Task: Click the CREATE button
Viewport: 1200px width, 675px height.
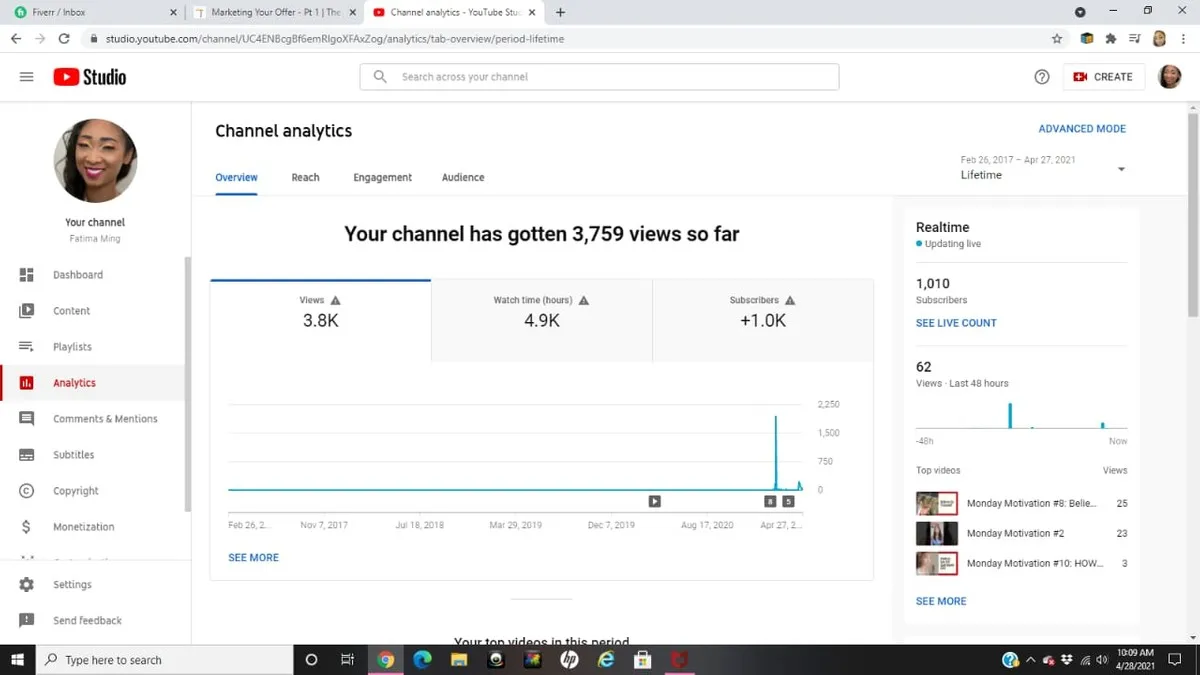Action: [1103, 77]
